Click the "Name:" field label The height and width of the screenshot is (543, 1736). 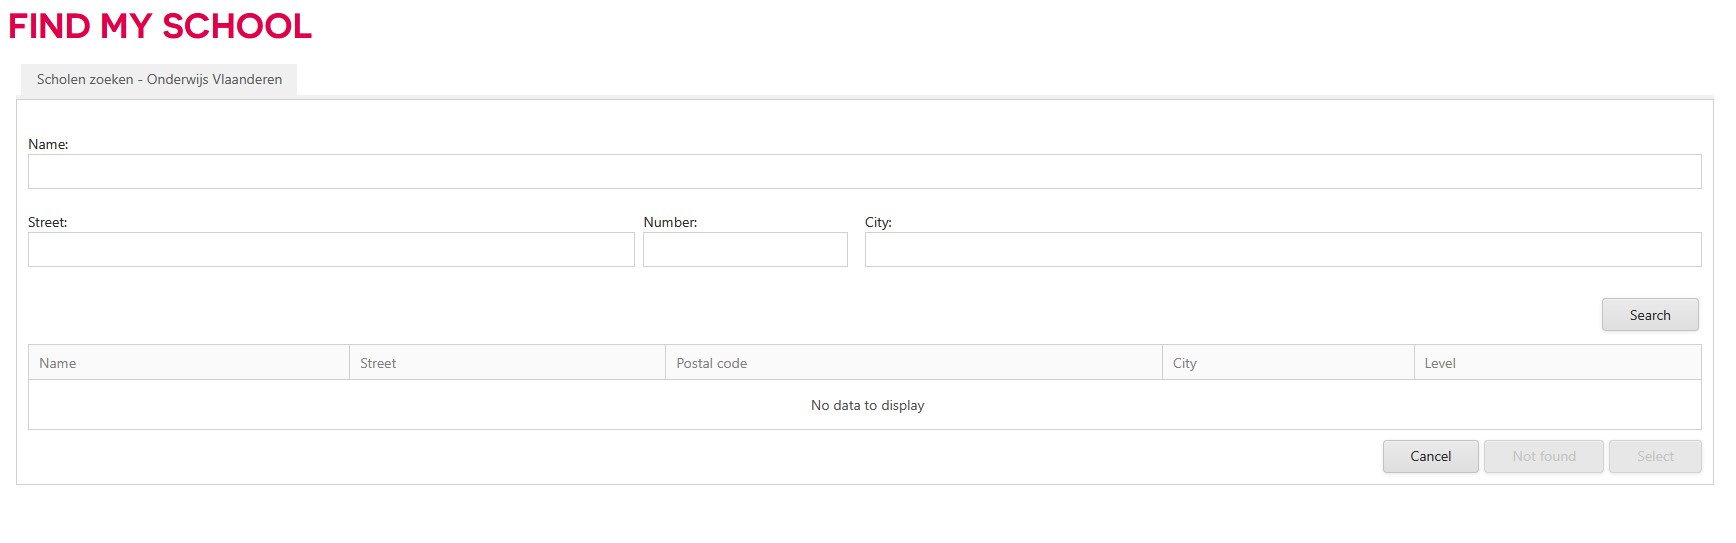pos(48,144)
